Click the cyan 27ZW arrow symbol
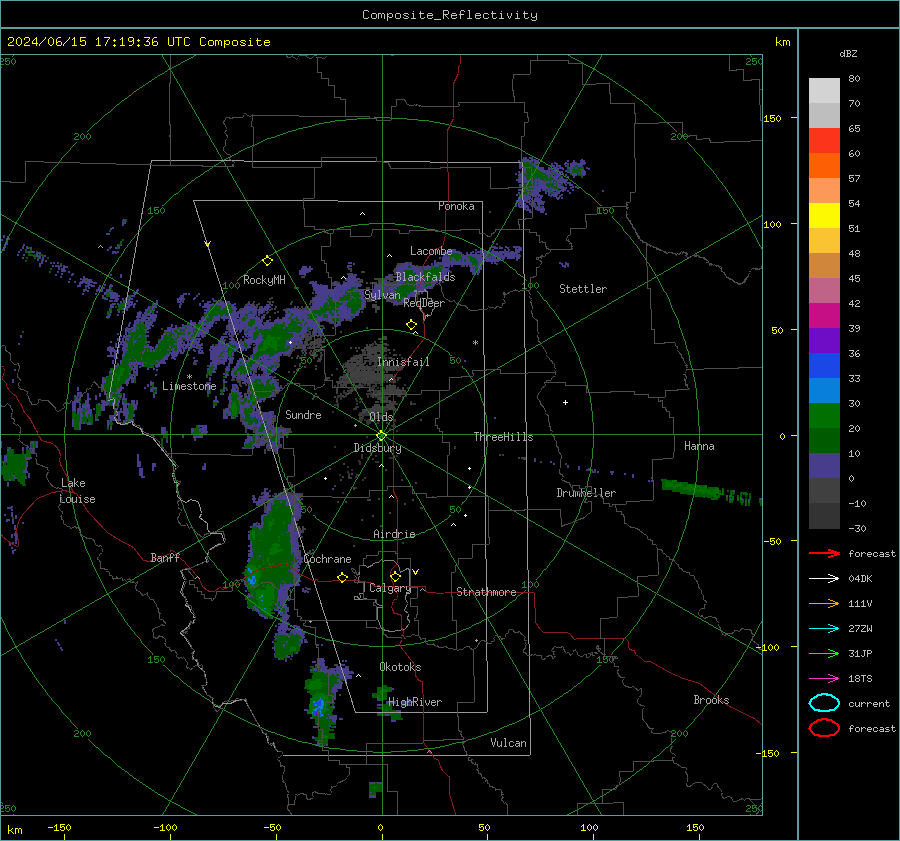Screen dimensions: 900x841 [x=824, y=629]
